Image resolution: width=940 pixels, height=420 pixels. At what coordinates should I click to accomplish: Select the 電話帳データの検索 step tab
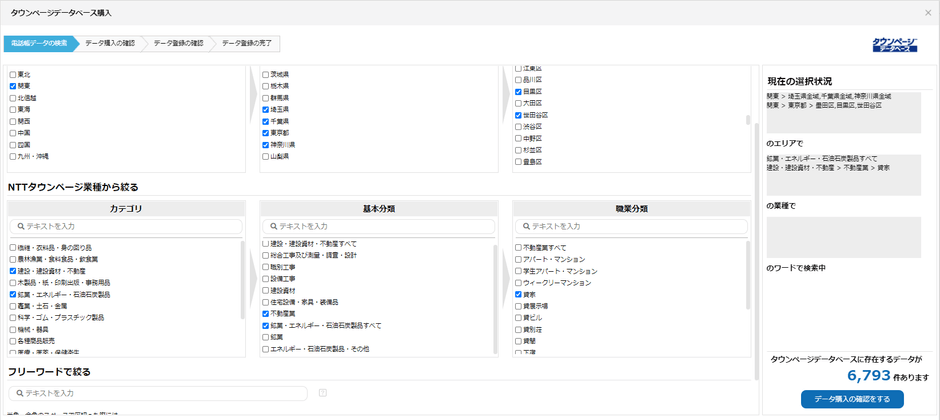click(x=40, y=44)
